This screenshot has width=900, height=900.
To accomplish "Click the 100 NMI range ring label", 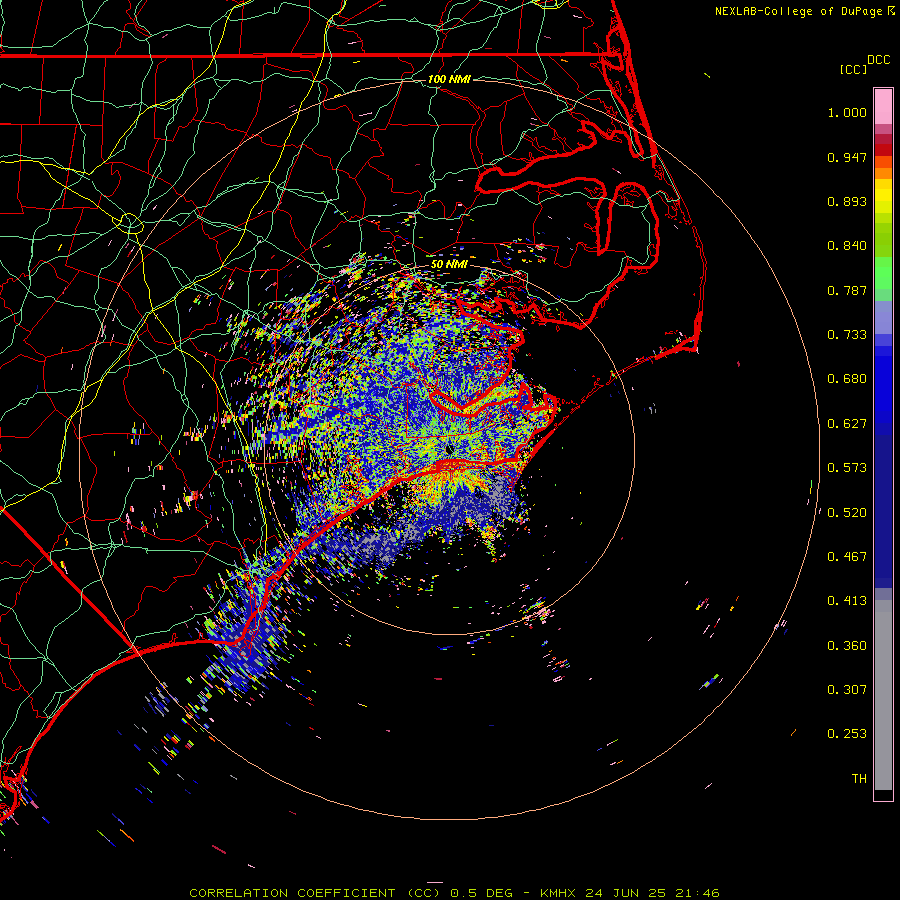I will [449, 79].
